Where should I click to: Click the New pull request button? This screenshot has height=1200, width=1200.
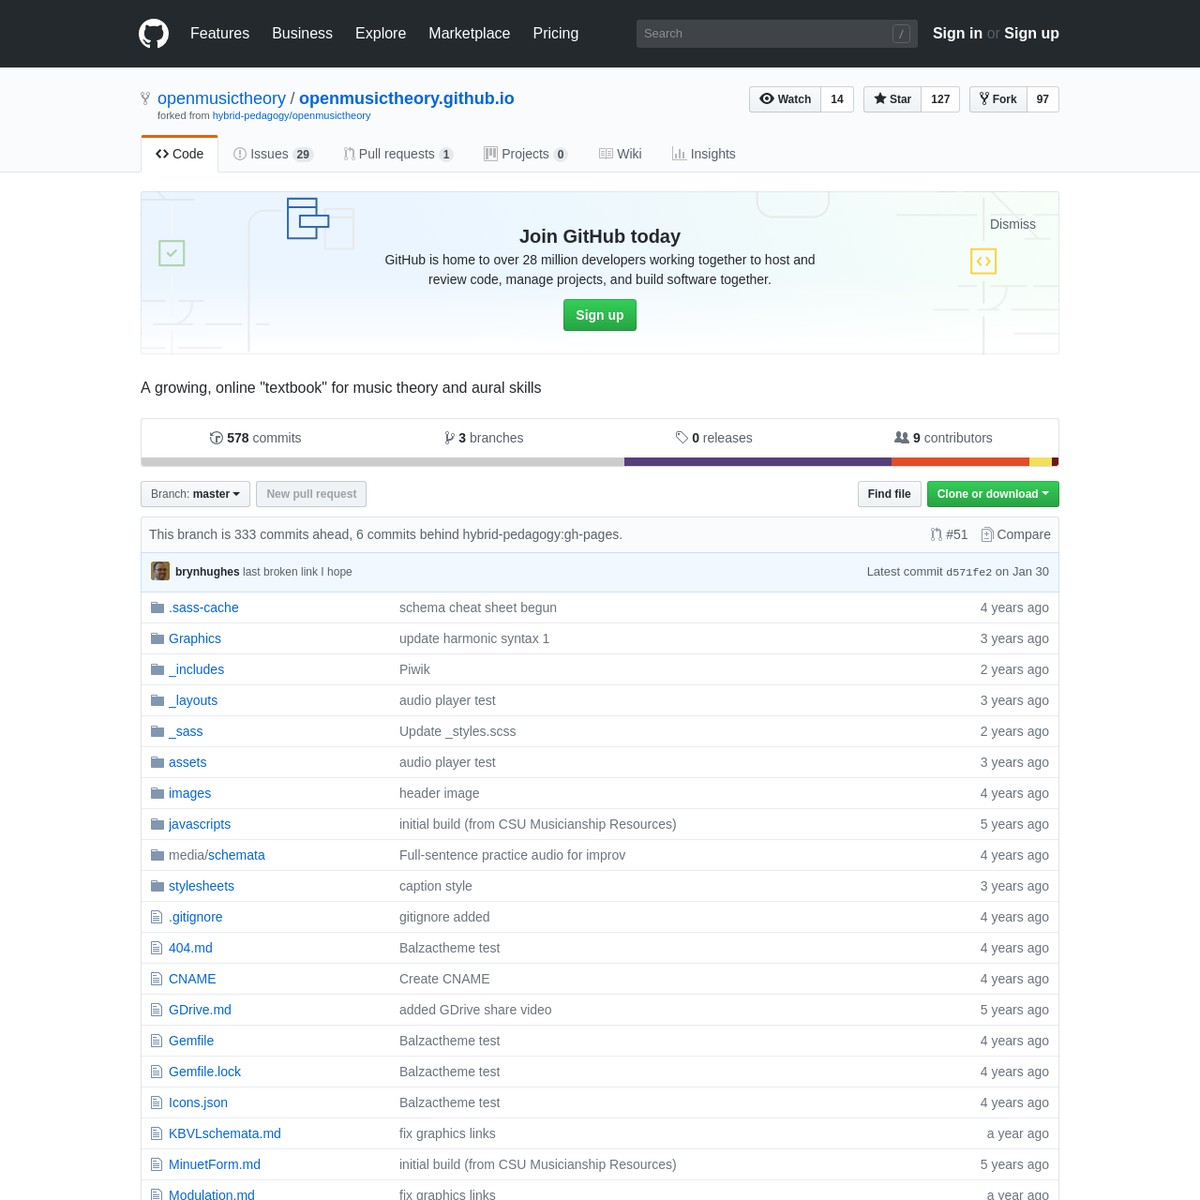click(311, 494)
